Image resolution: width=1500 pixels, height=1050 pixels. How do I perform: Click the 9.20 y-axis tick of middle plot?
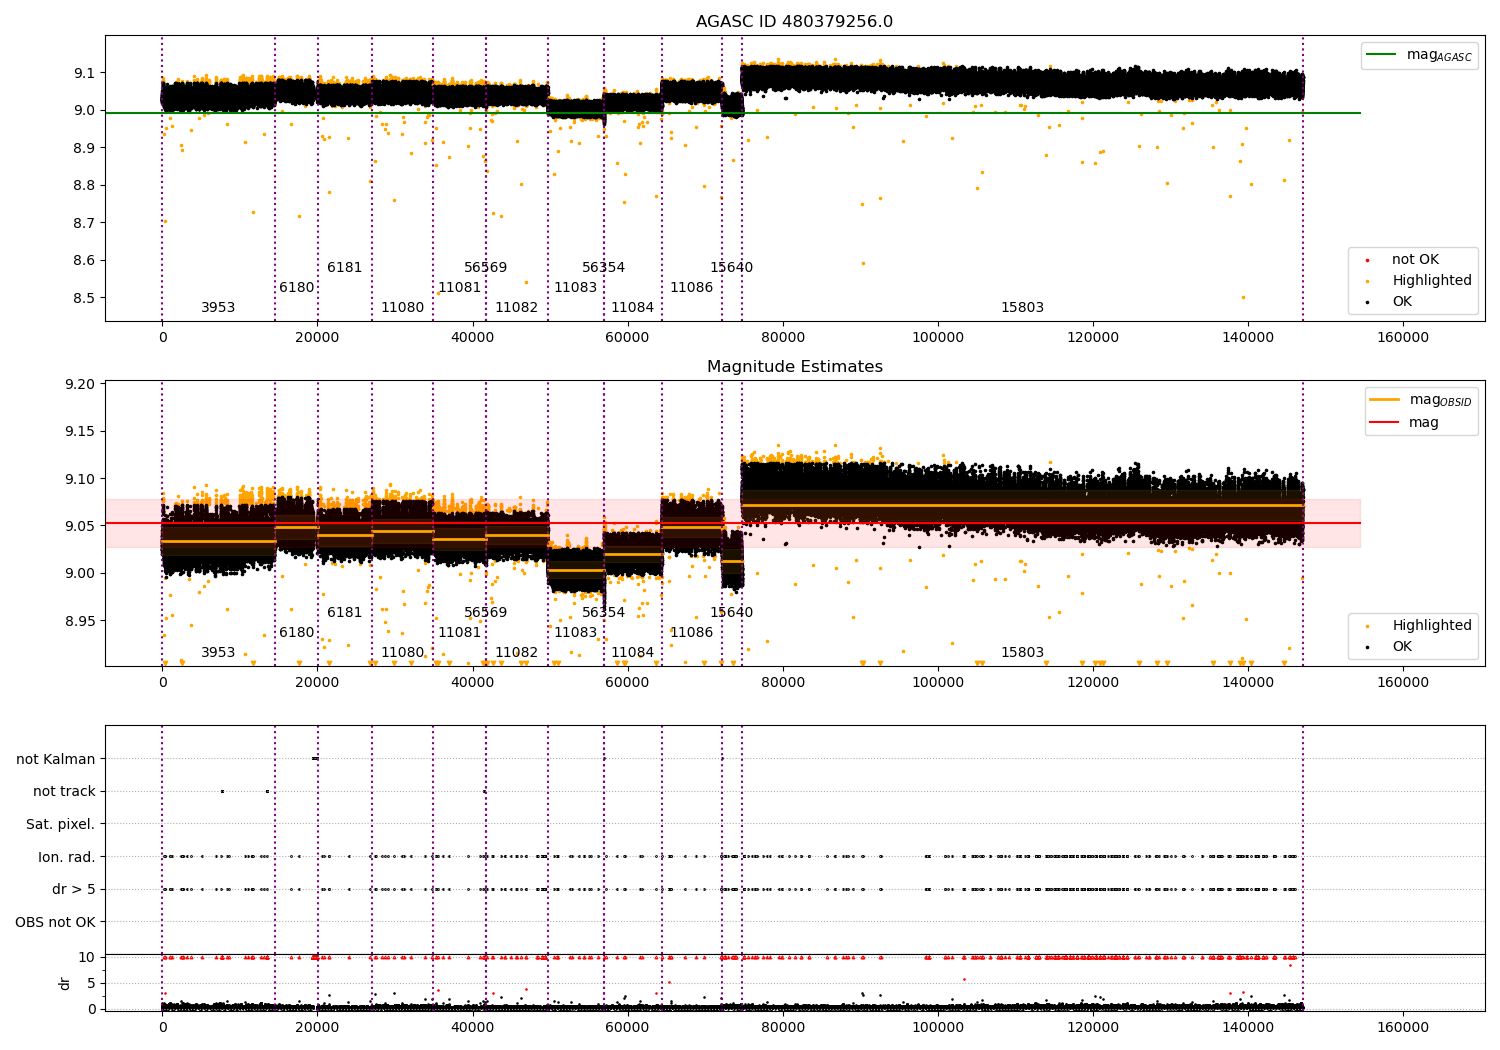pyautogui.click(x=80, y=384)
